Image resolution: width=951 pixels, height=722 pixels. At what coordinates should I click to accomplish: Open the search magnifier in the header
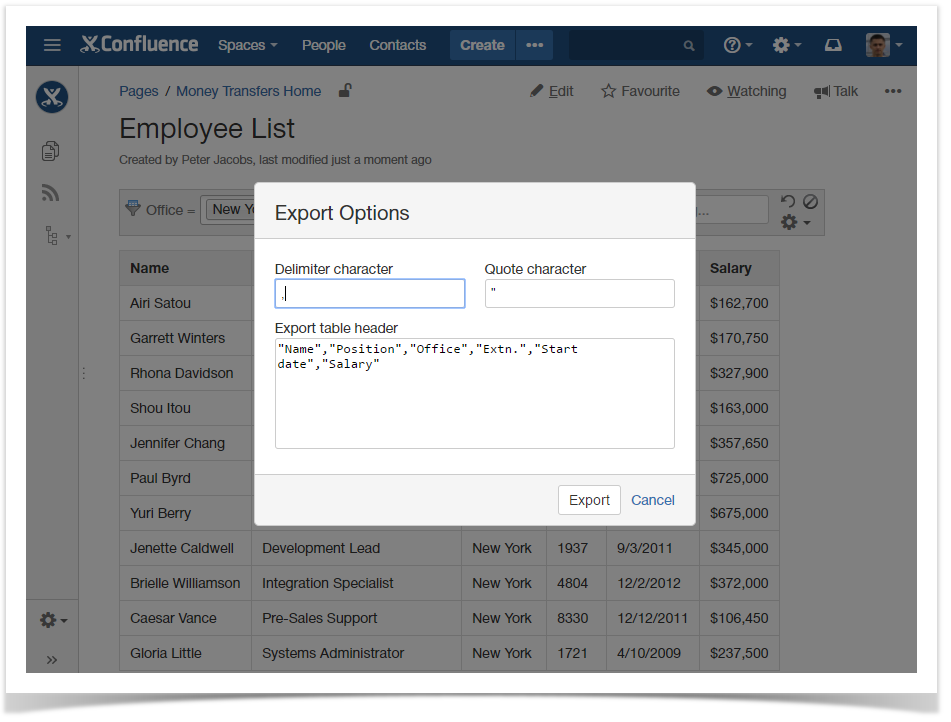point(688,45)
